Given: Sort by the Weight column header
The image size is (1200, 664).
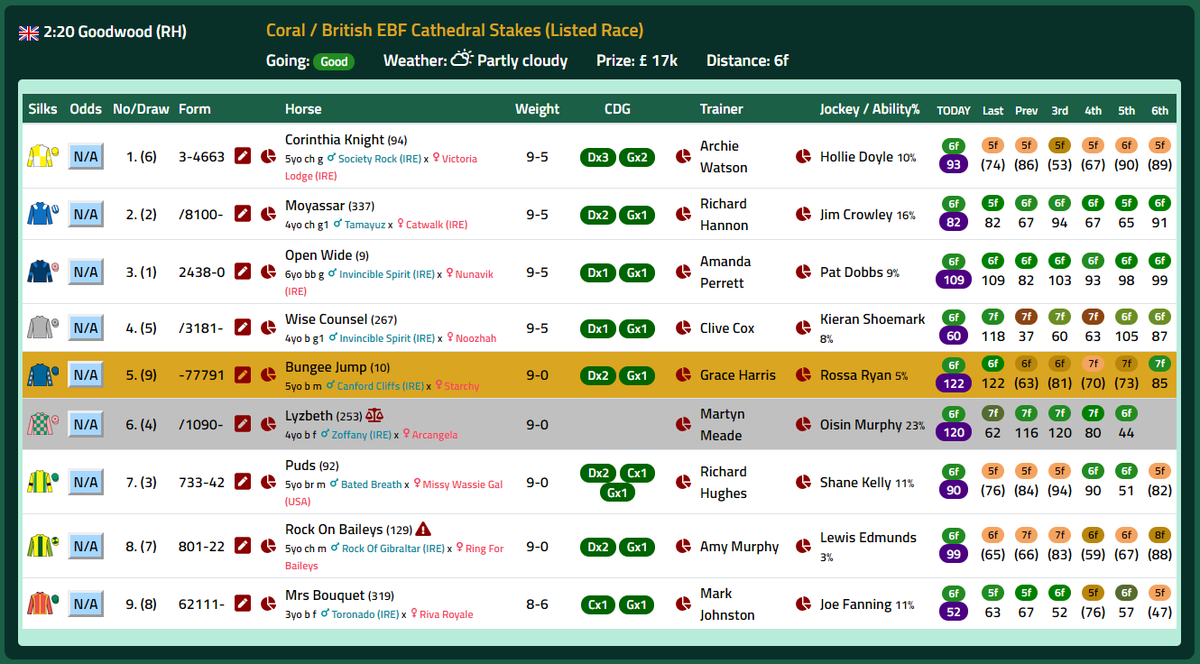Looking at the screenshot, I should click(537, 109).
